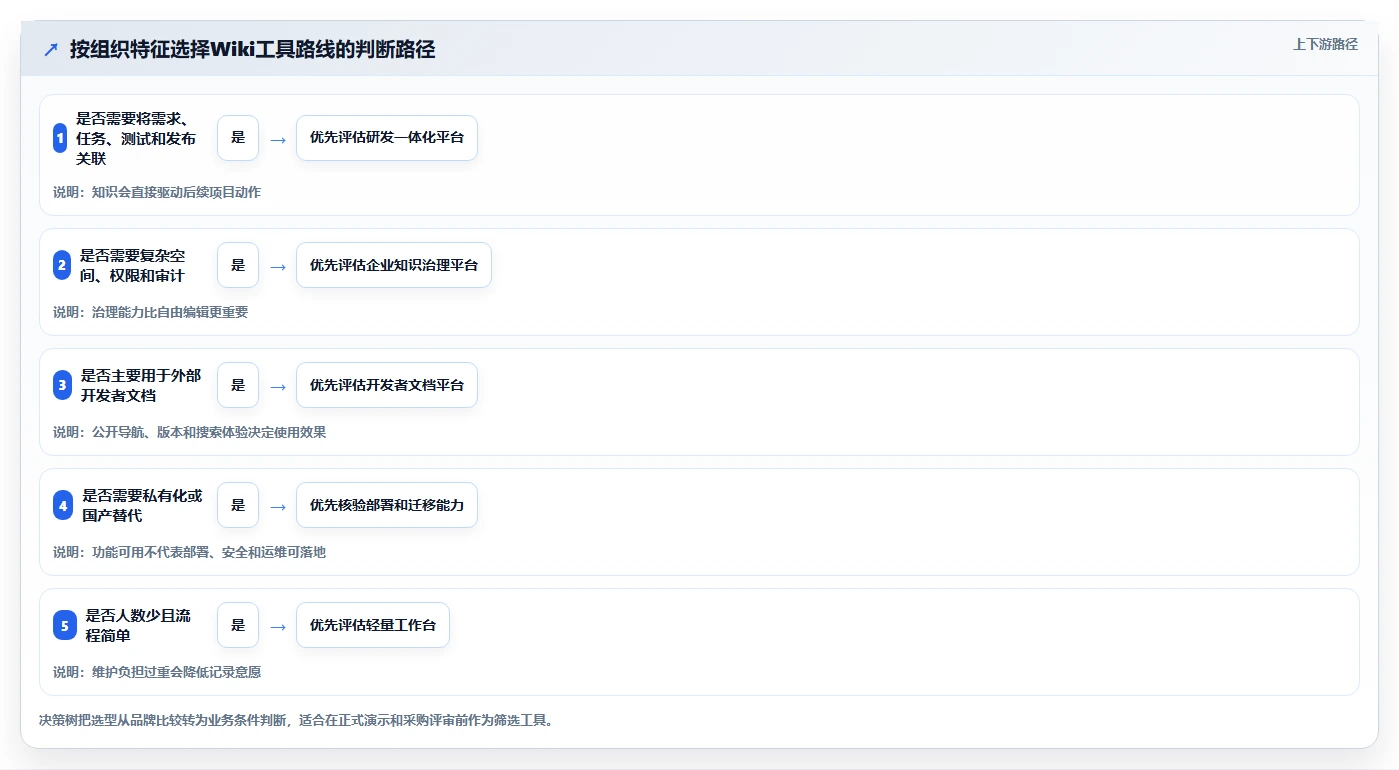Open 优先评估企业知识治理平台 result
Image resolution: width=1399 pixels, height=770 pixels.
coord(394,265)
